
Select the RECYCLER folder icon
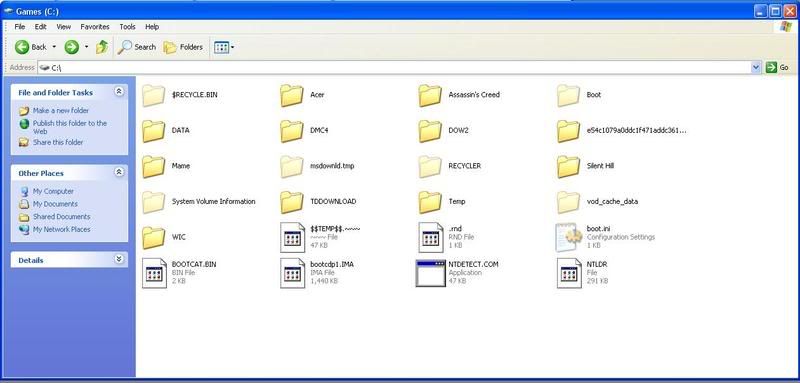tap(430, 167)
